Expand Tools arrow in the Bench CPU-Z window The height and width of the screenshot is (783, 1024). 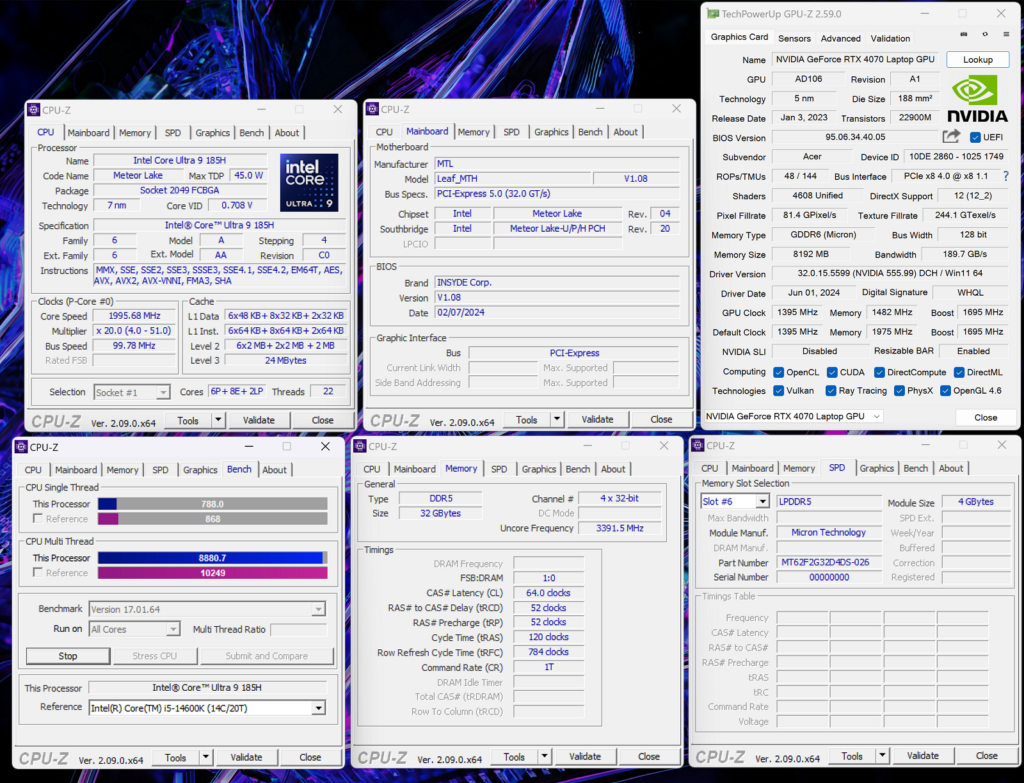pos(206,758)
